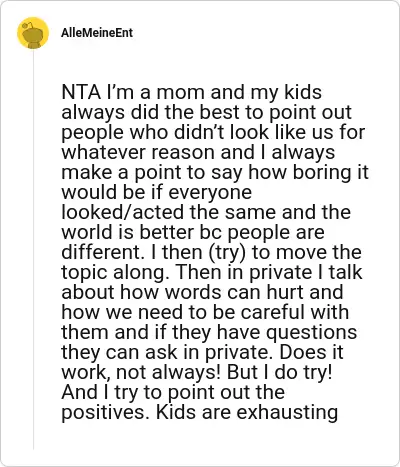
Task: Click the phrase "Kids are exhausting"
Action: (x=247, y=412)
